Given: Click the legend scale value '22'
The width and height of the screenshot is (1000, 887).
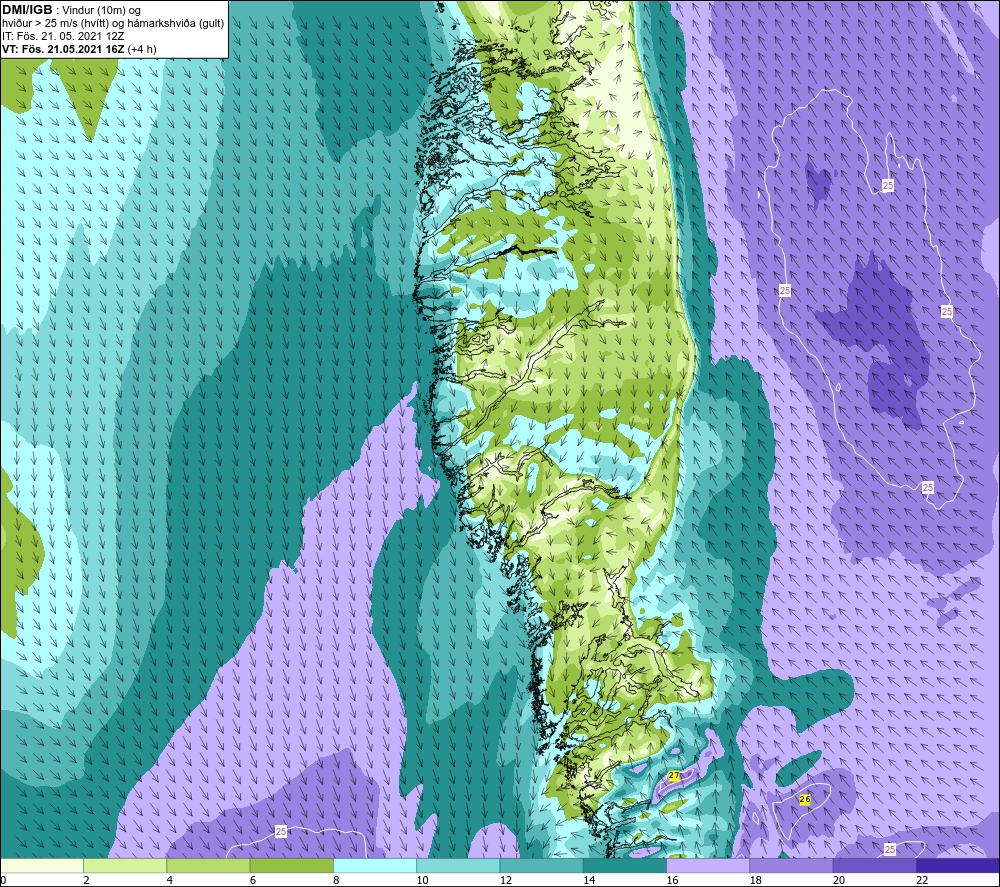Looking at the screenshot, I should [922, 880].
